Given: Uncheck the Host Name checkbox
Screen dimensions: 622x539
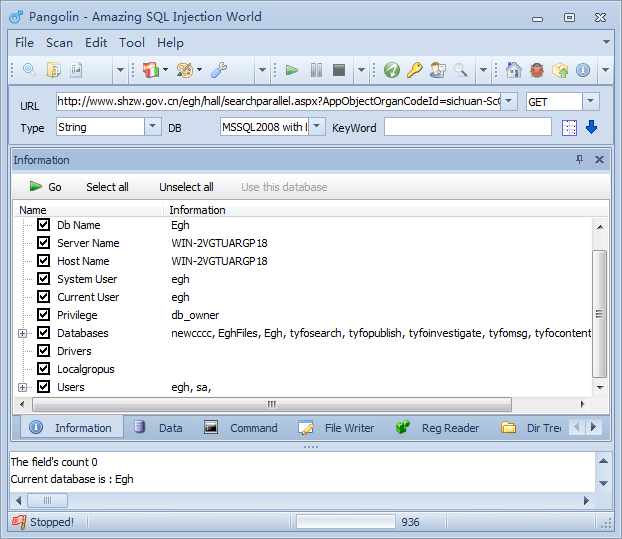Looking at the screenshot, I should click(43, 261).
